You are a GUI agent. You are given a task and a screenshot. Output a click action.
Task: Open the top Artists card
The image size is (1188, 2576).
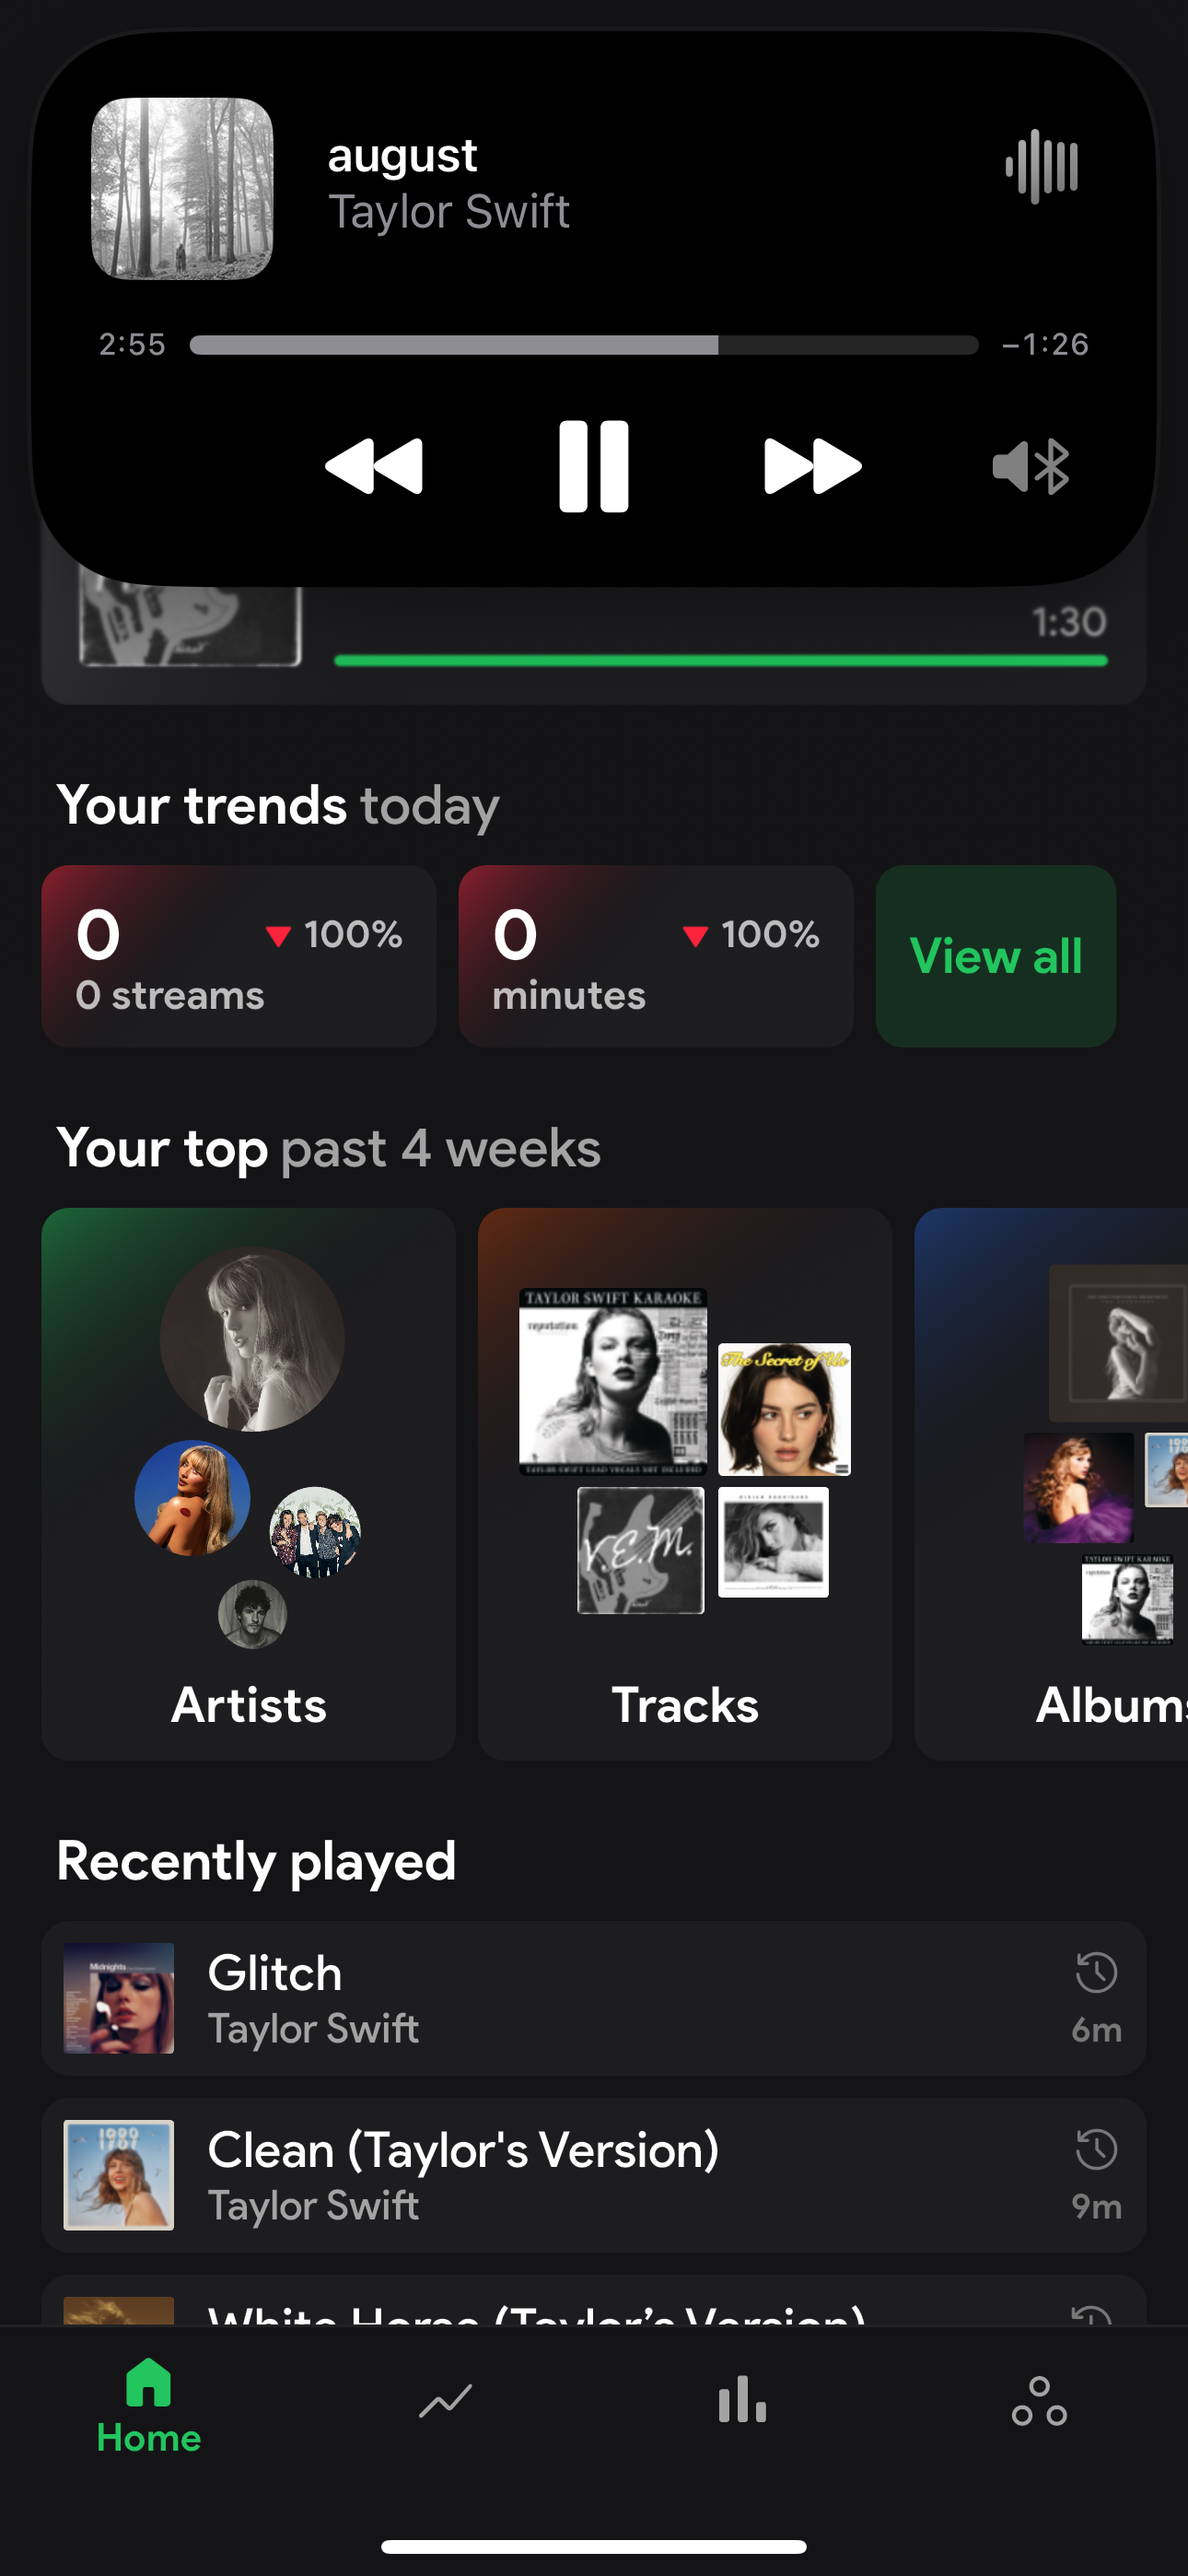pos(248,1483)
